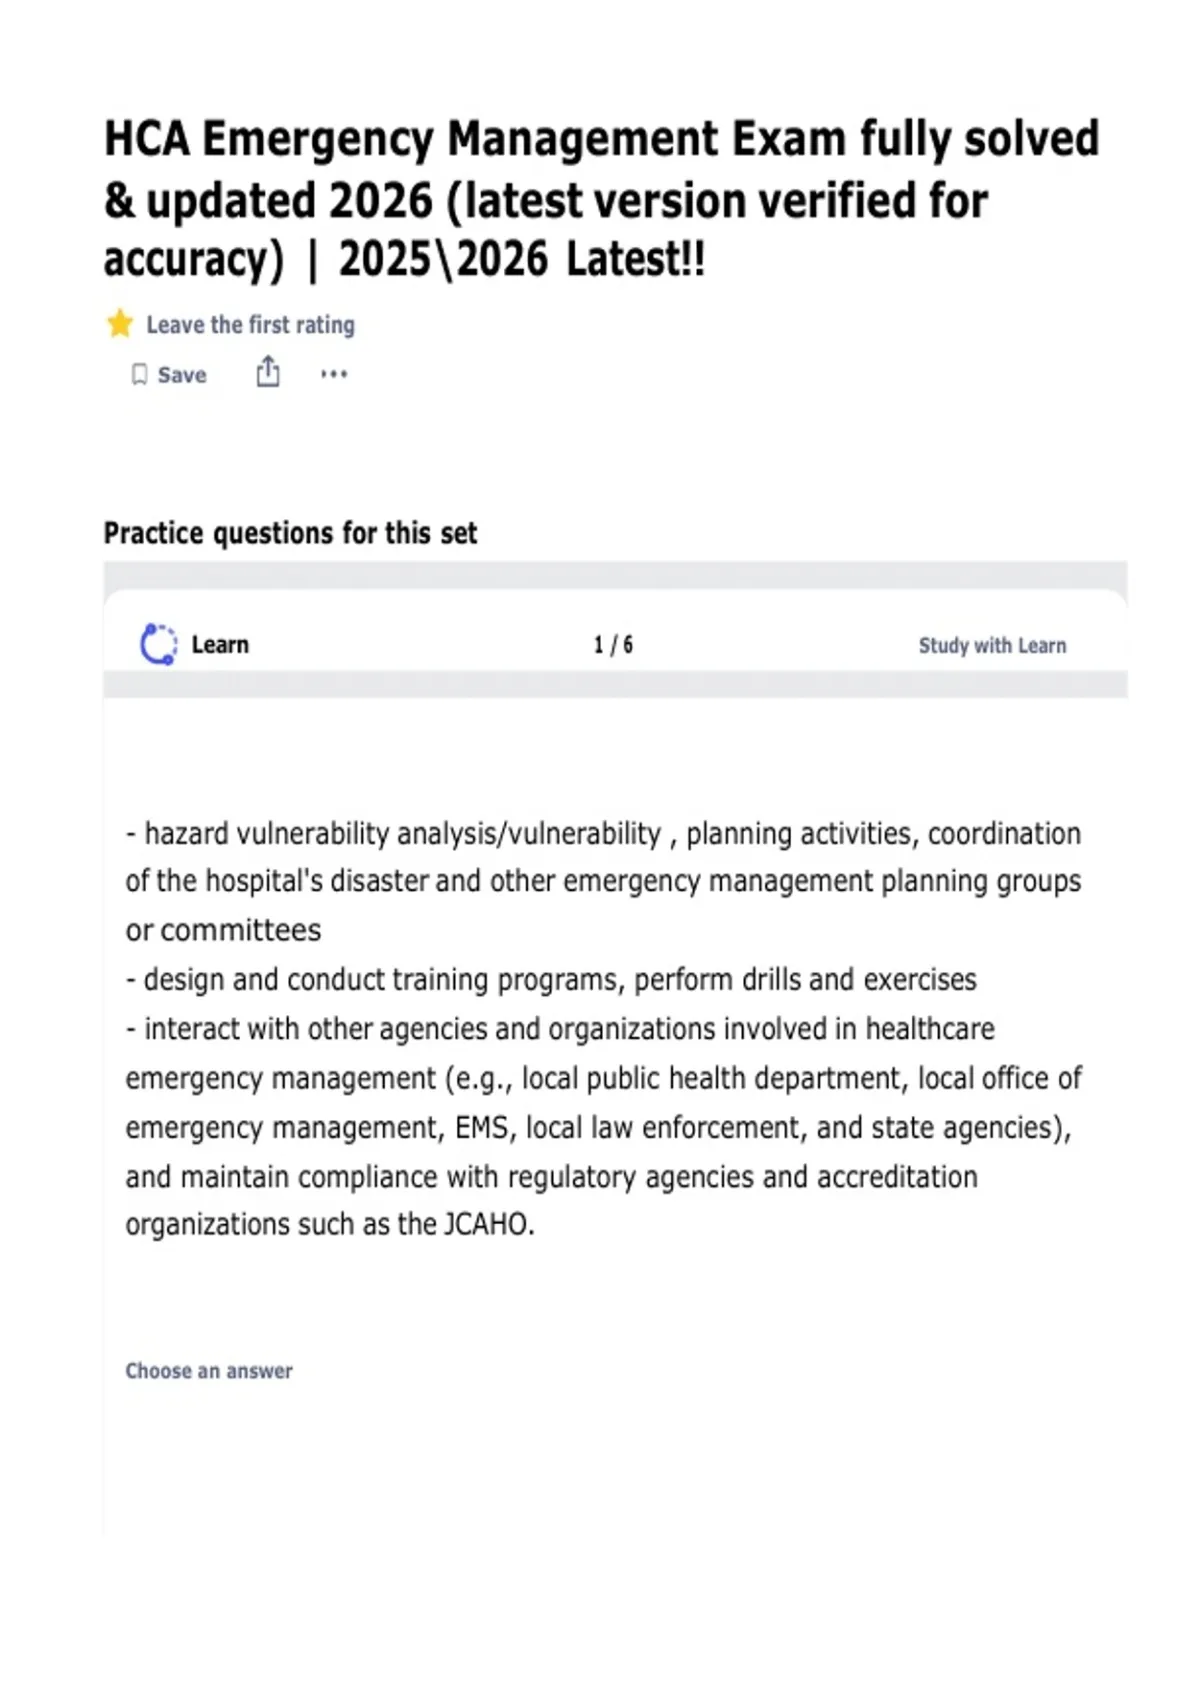Click the bookmark icon beside Save
The image size is (1200, 1700).
pyautogui.click(x=140, y=375)
